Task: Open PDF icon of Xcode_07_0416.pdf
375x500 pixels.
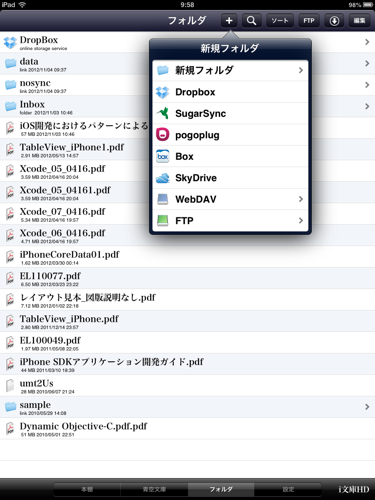Action: 10,214
